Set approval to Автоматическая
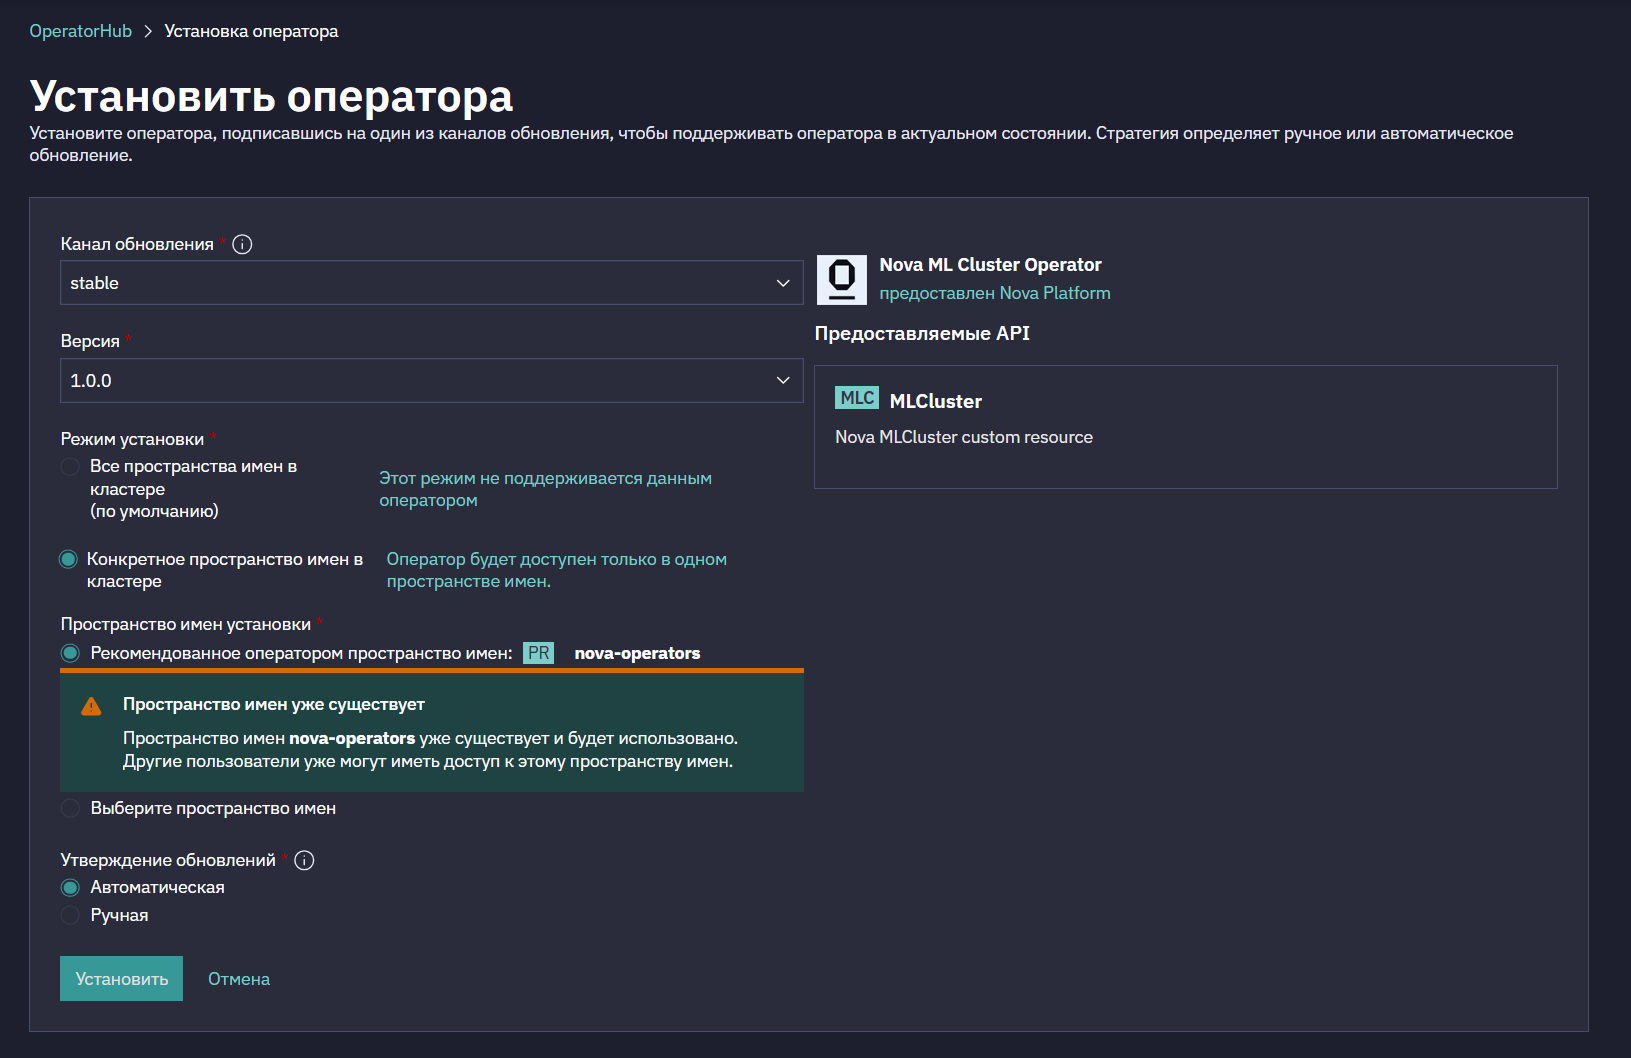The width and height of the screenshot is (1631, 1058). [x=70, y=887]
